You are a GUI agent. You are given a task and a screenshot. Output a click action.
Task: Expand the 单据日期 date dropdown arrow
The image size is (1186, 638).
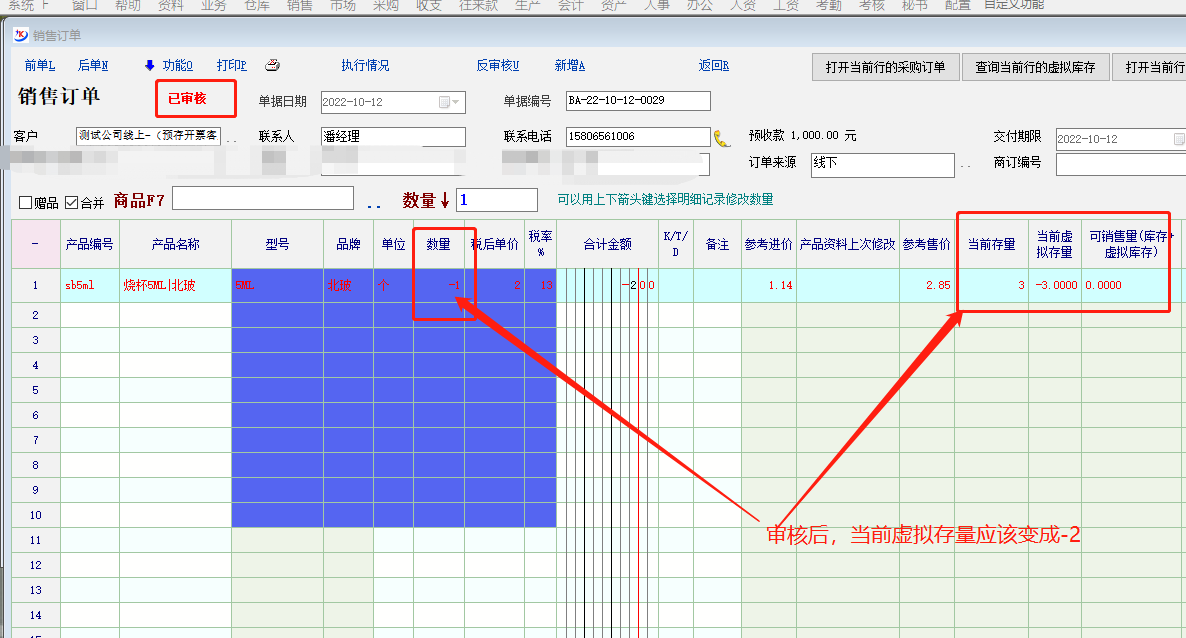[x=457, y=102]
